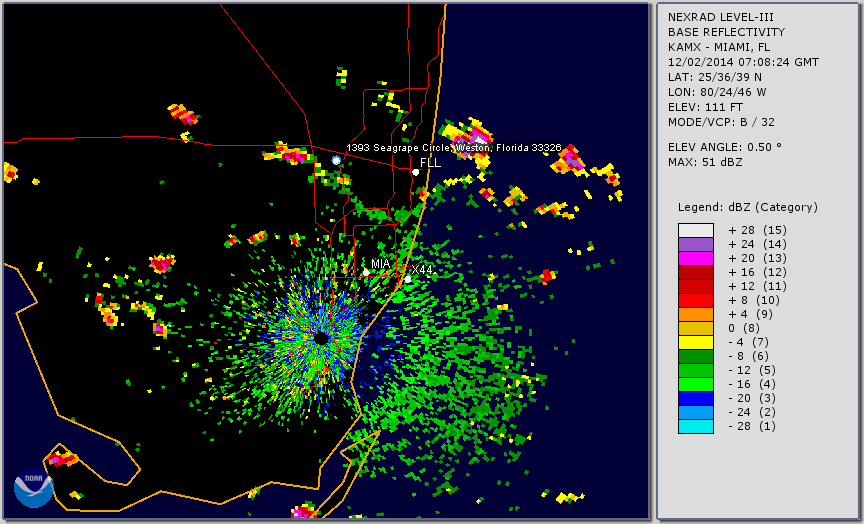Select the -16 (4) bright green swatch
The width and height of the screenshot is (864, 524).
pyautogui.click(x=696, y=385)
